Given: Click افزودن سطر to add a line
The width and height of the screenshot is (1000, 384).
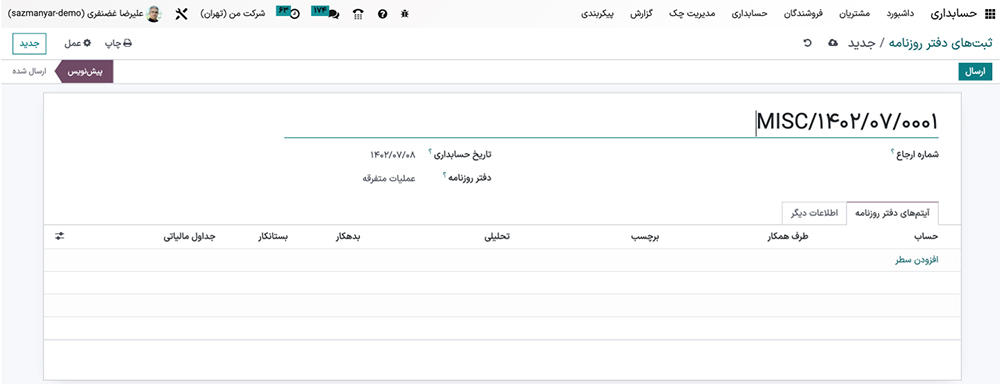Looking at the screenshot, I should [x=916, y=260].
